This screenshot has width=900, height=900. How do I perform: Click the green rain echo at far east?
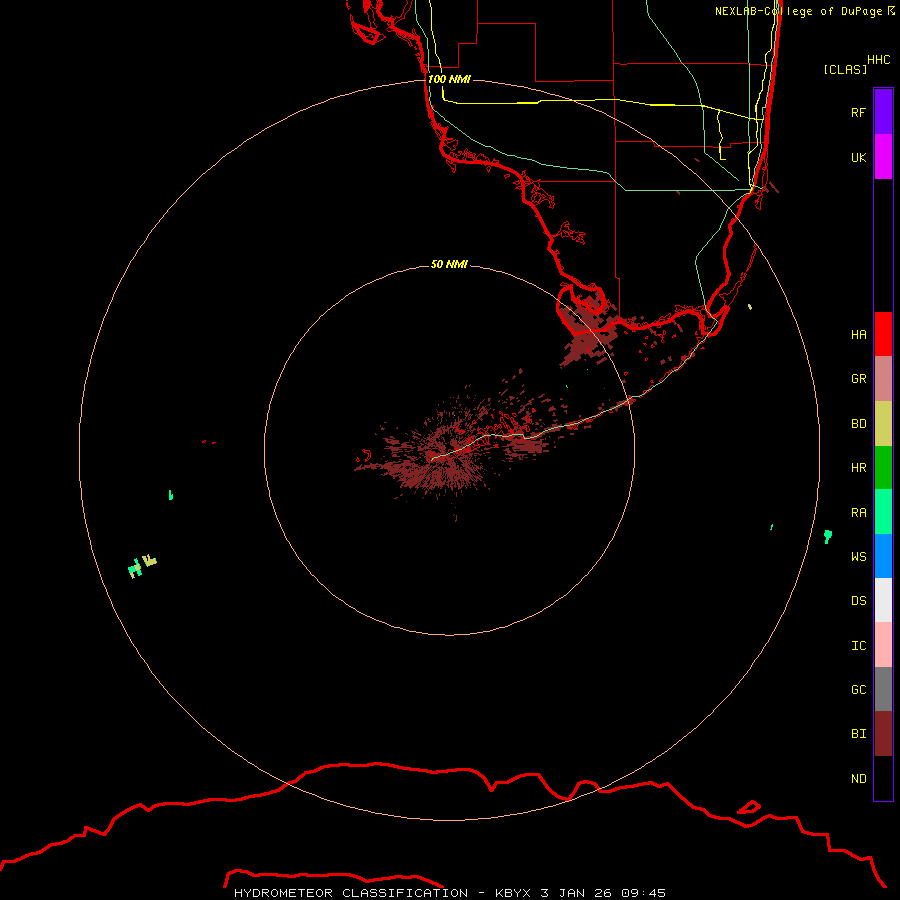[x=828, y=537]
